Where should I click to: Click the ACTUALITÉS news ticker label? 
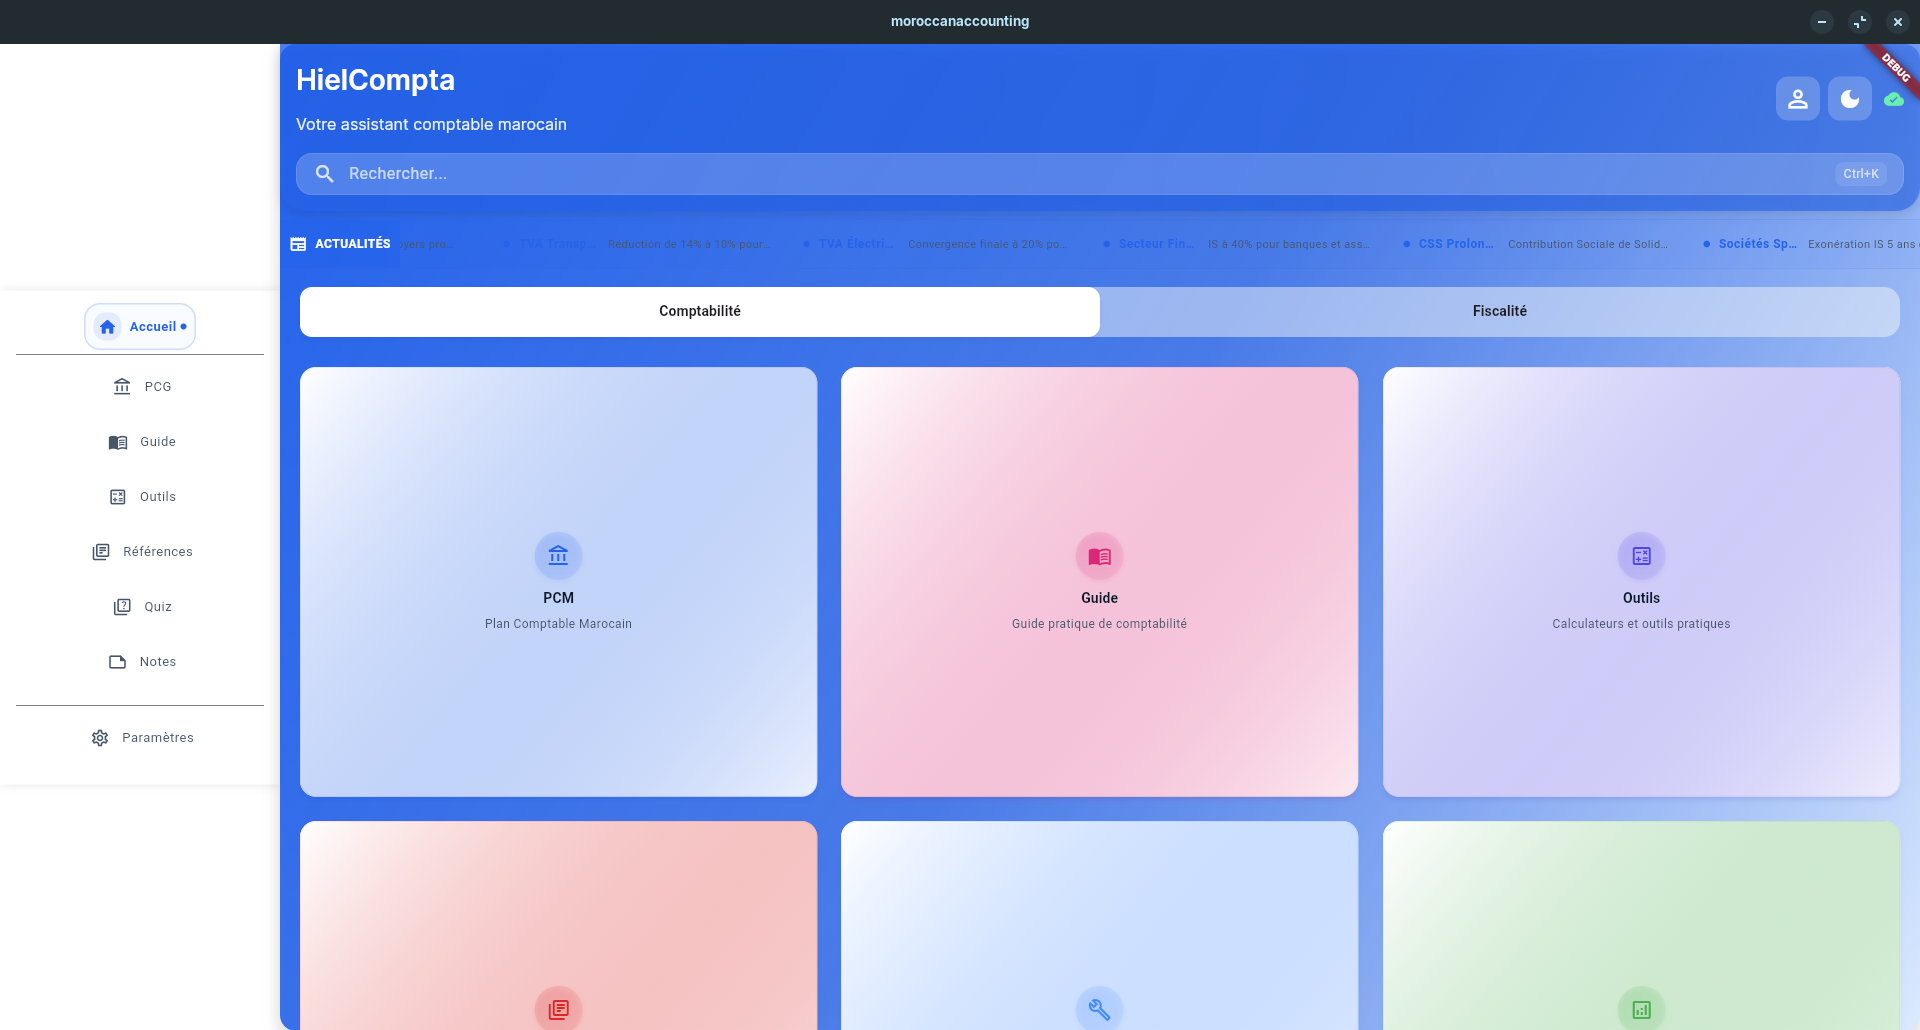340,244
